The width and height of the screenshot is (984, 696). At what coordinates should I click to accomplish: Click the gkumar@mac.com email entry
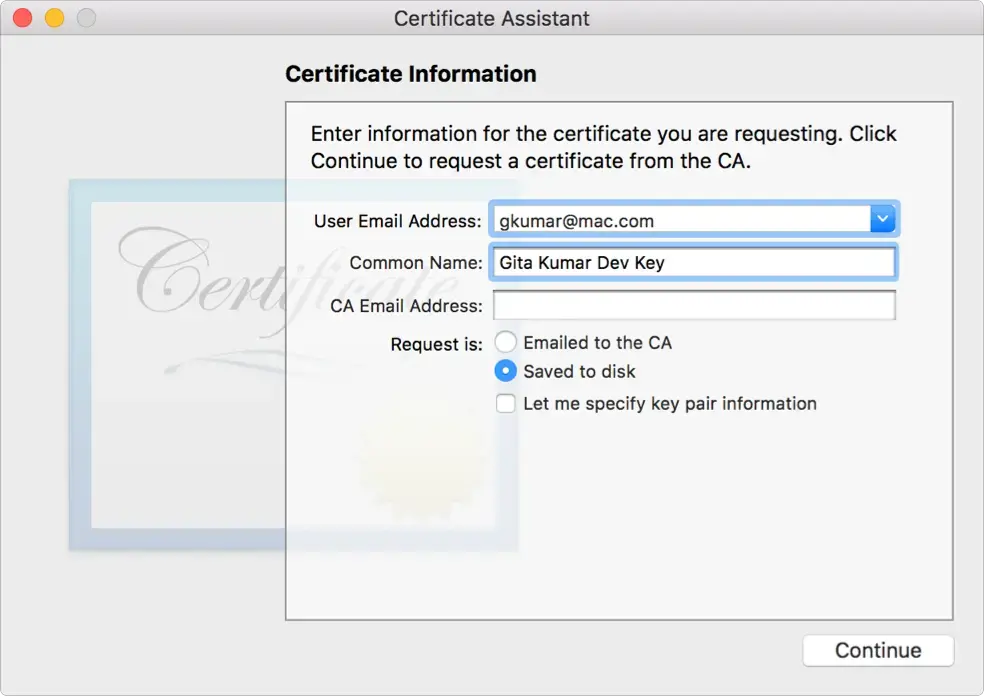tap(570, 218)
